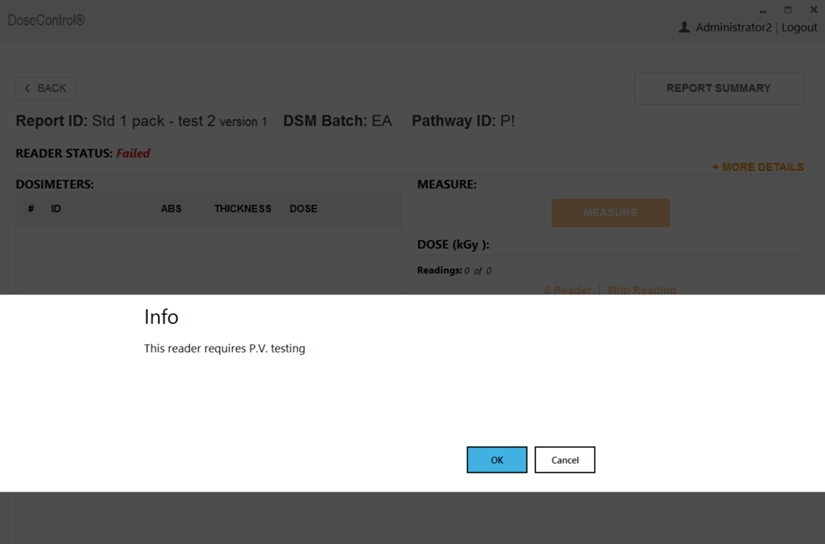Select the DOSE column header
Screen dimensions: 825x544
[x=303, y=209]
